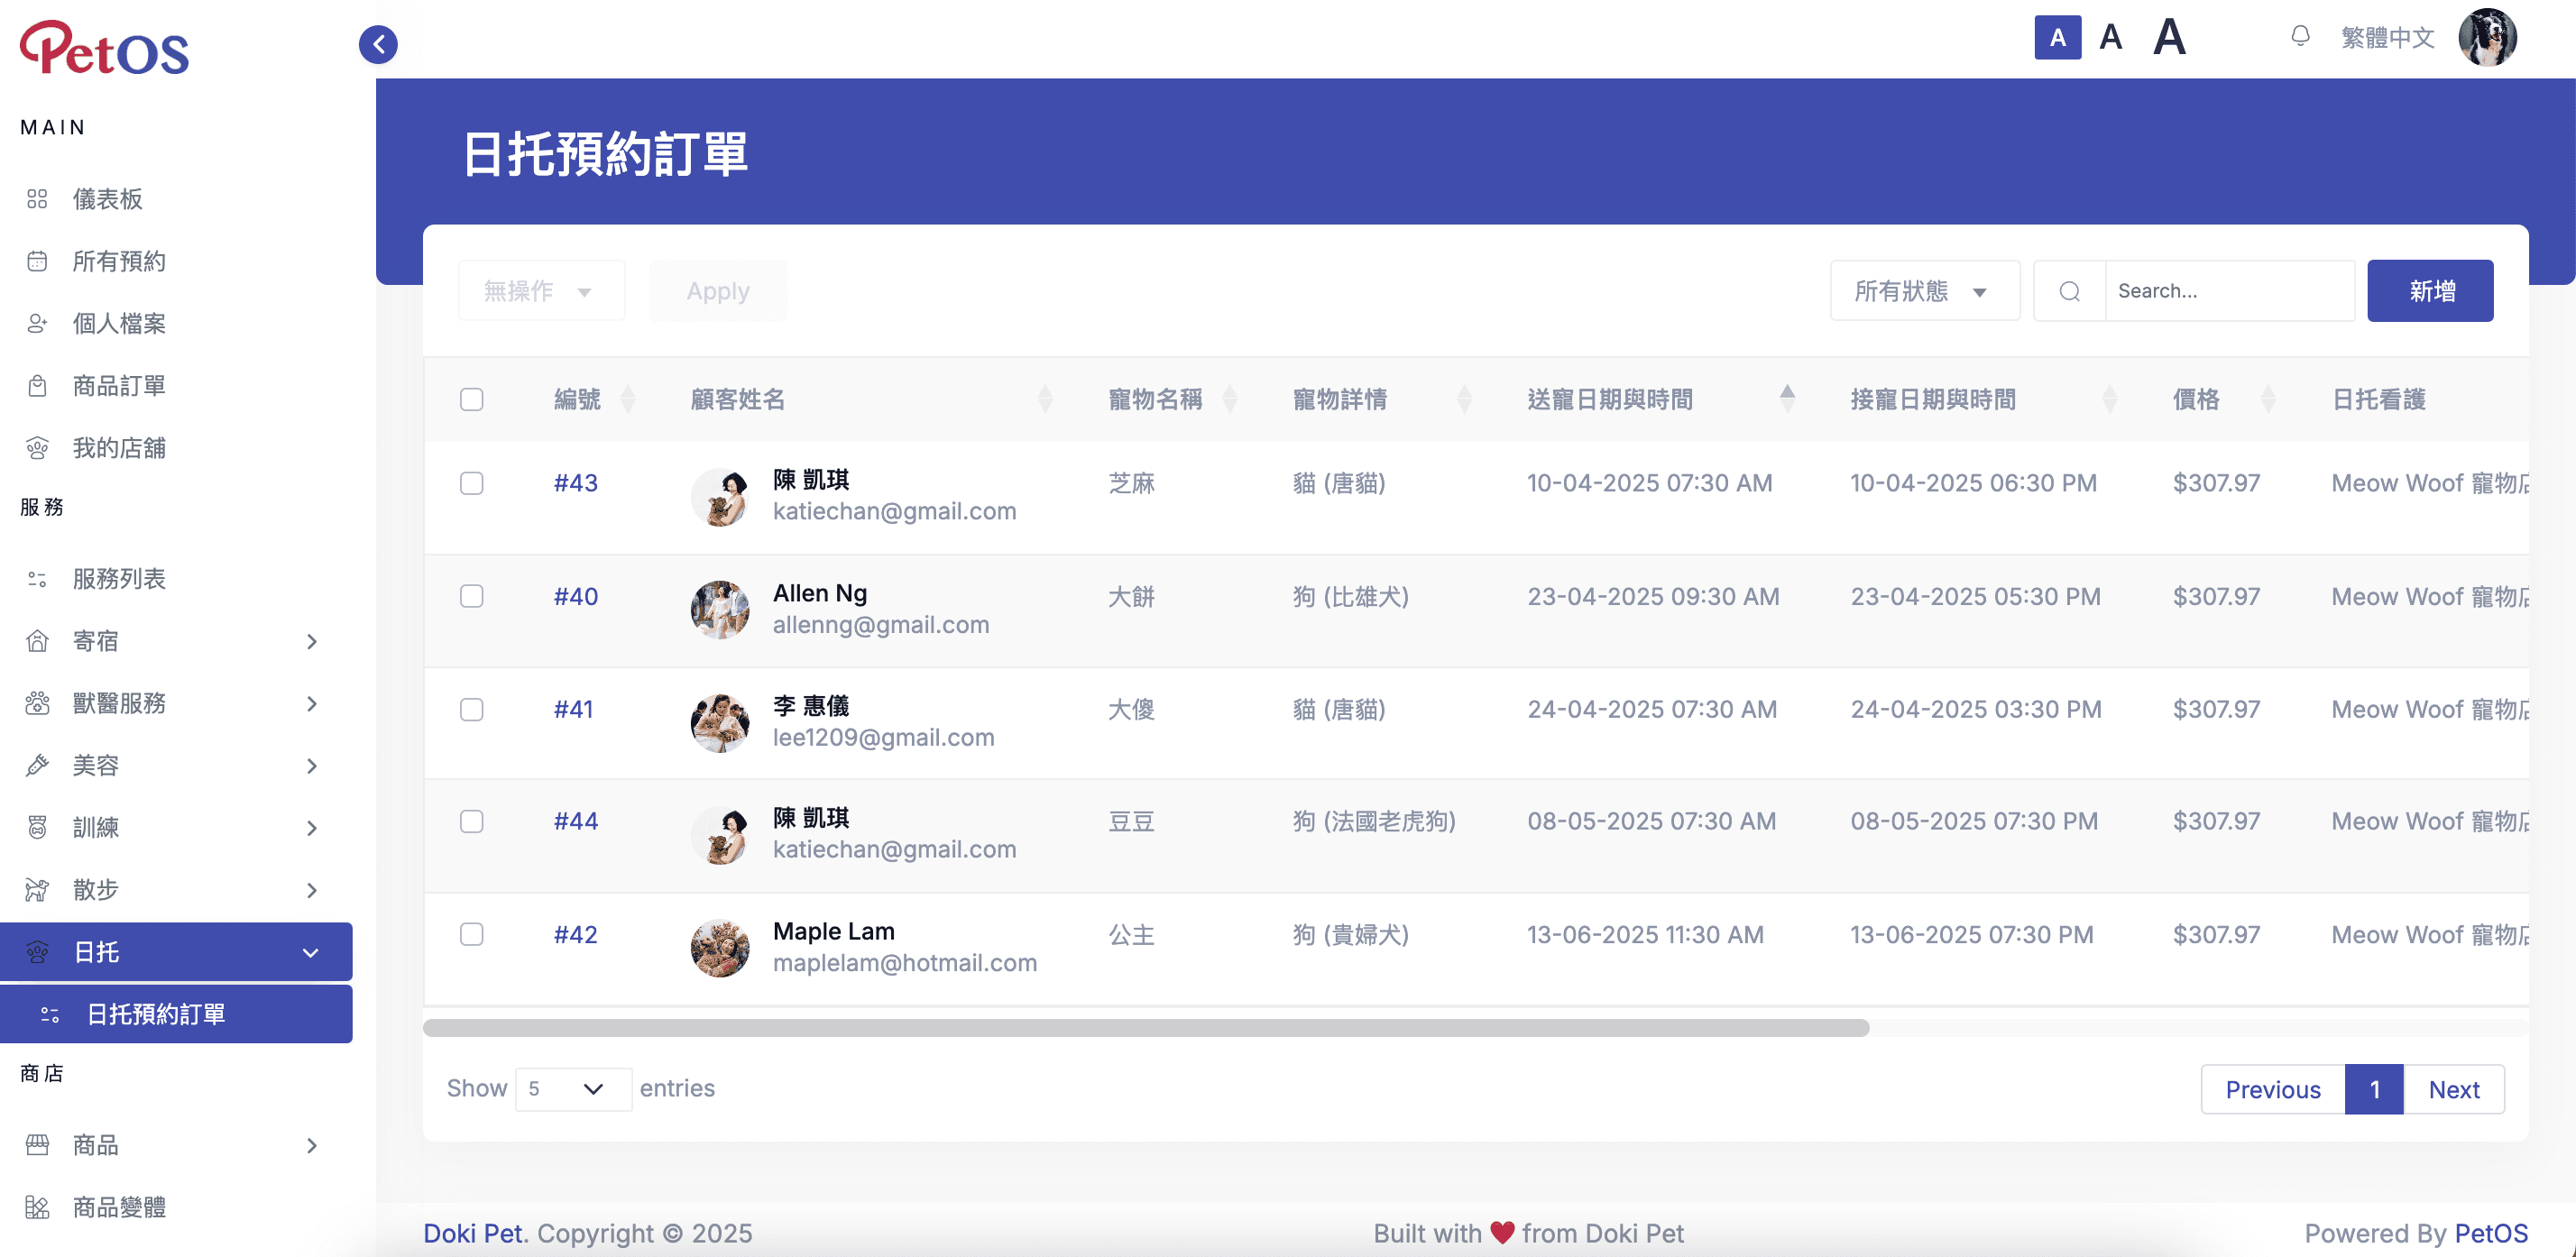Toggle the select-all header checkbox
The height and width of the screenshot is (1257, 2576).
(472, 399)
